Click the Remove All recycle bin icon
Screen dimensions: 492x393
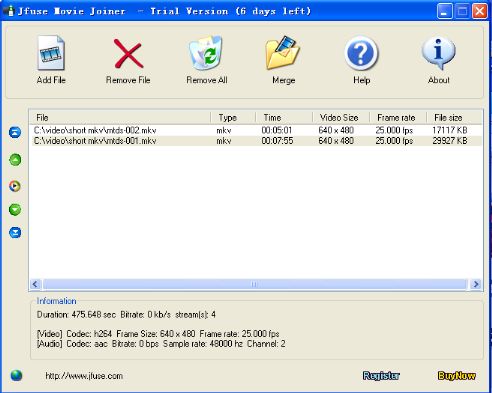[x=206, y=53]
